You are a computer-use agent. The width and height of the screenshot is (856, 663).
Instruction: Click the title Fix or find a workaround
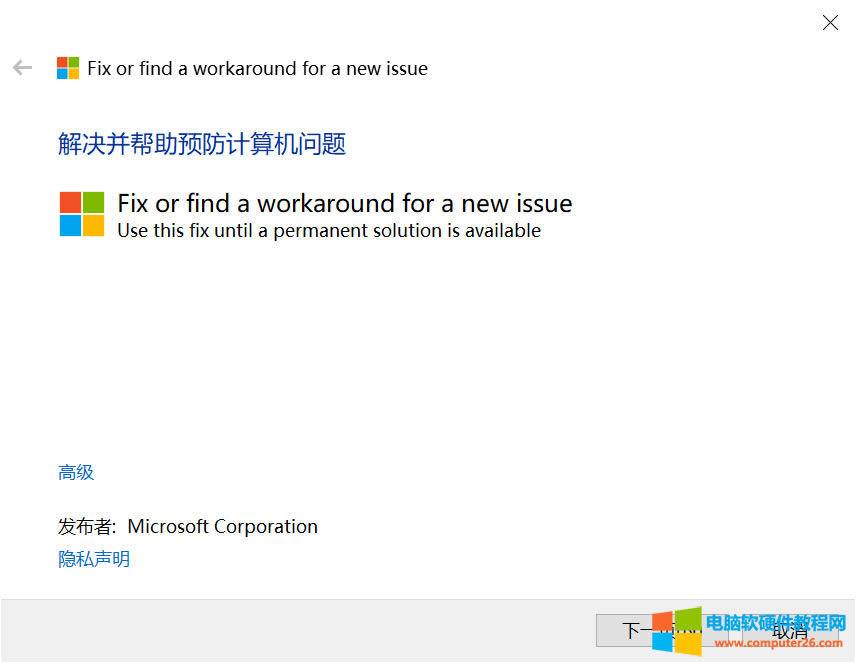pos(344,203)
